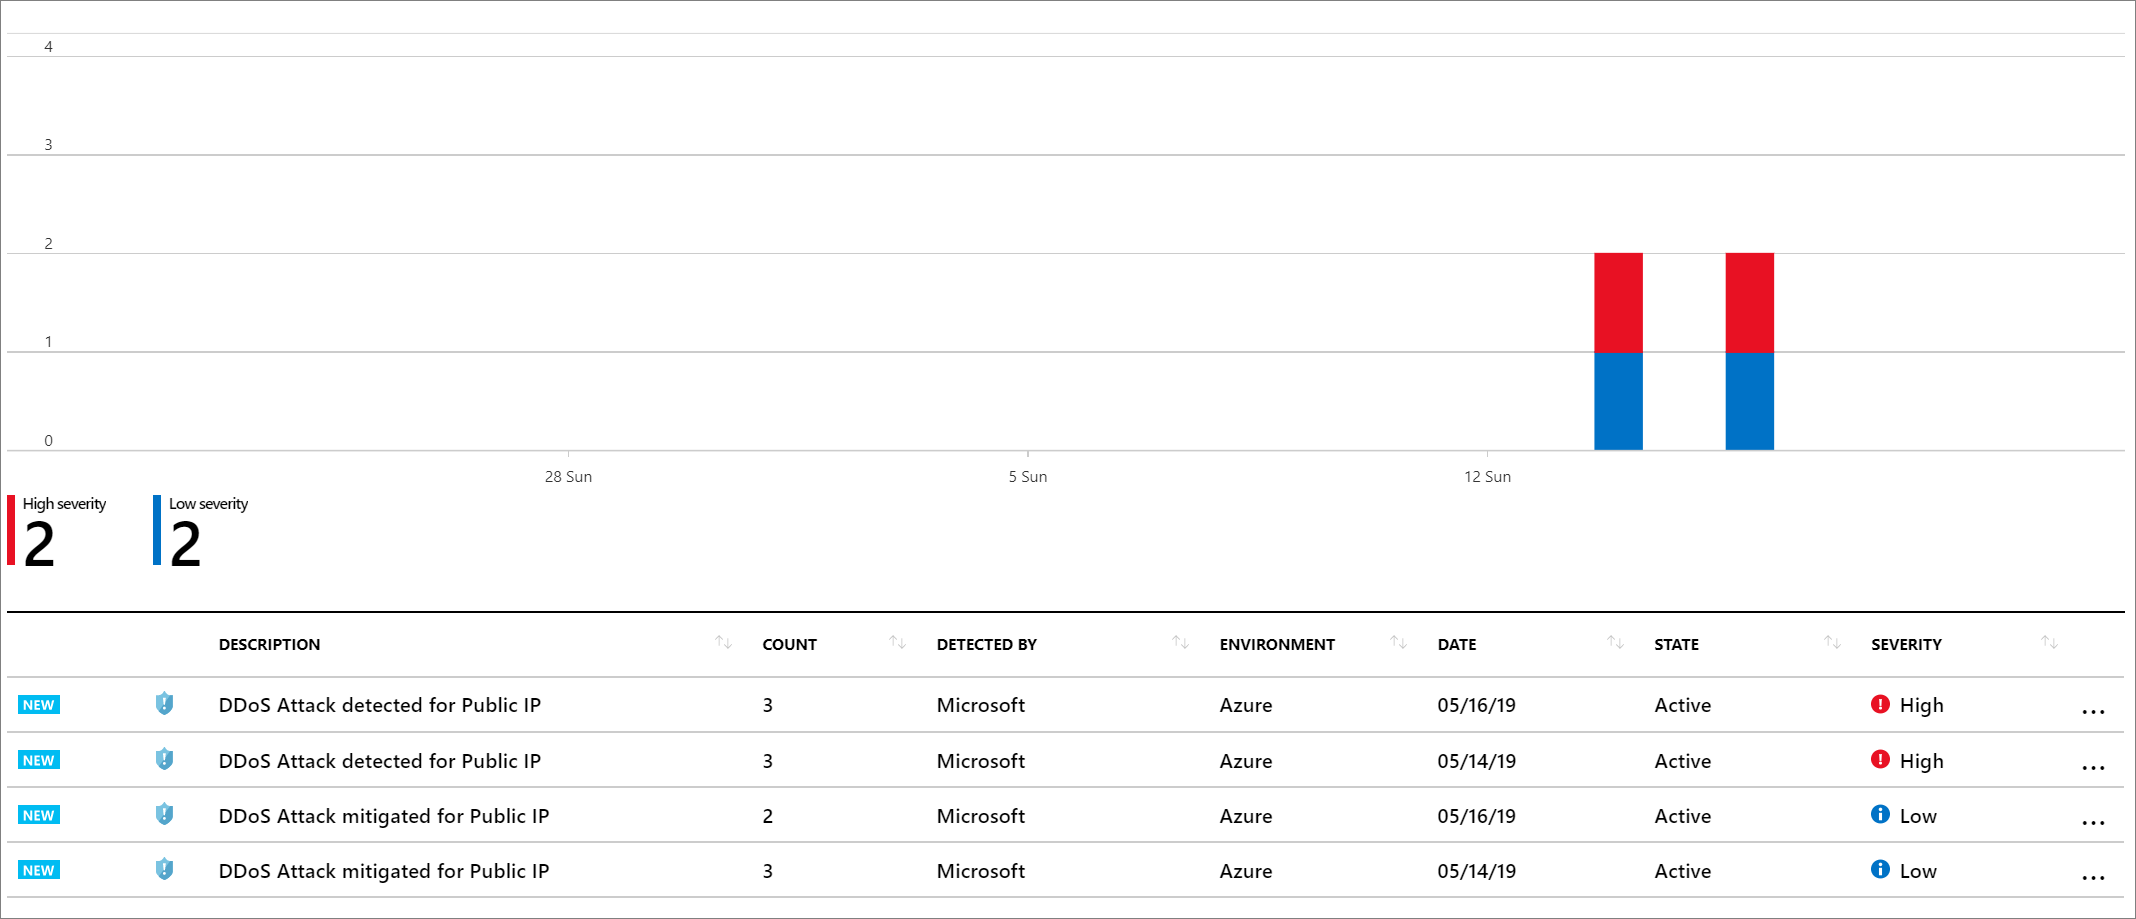The image size is (2136, 919).
Task: Click shield icon on 05/14/19 mitigated alert
Action: tap(165, 869)
